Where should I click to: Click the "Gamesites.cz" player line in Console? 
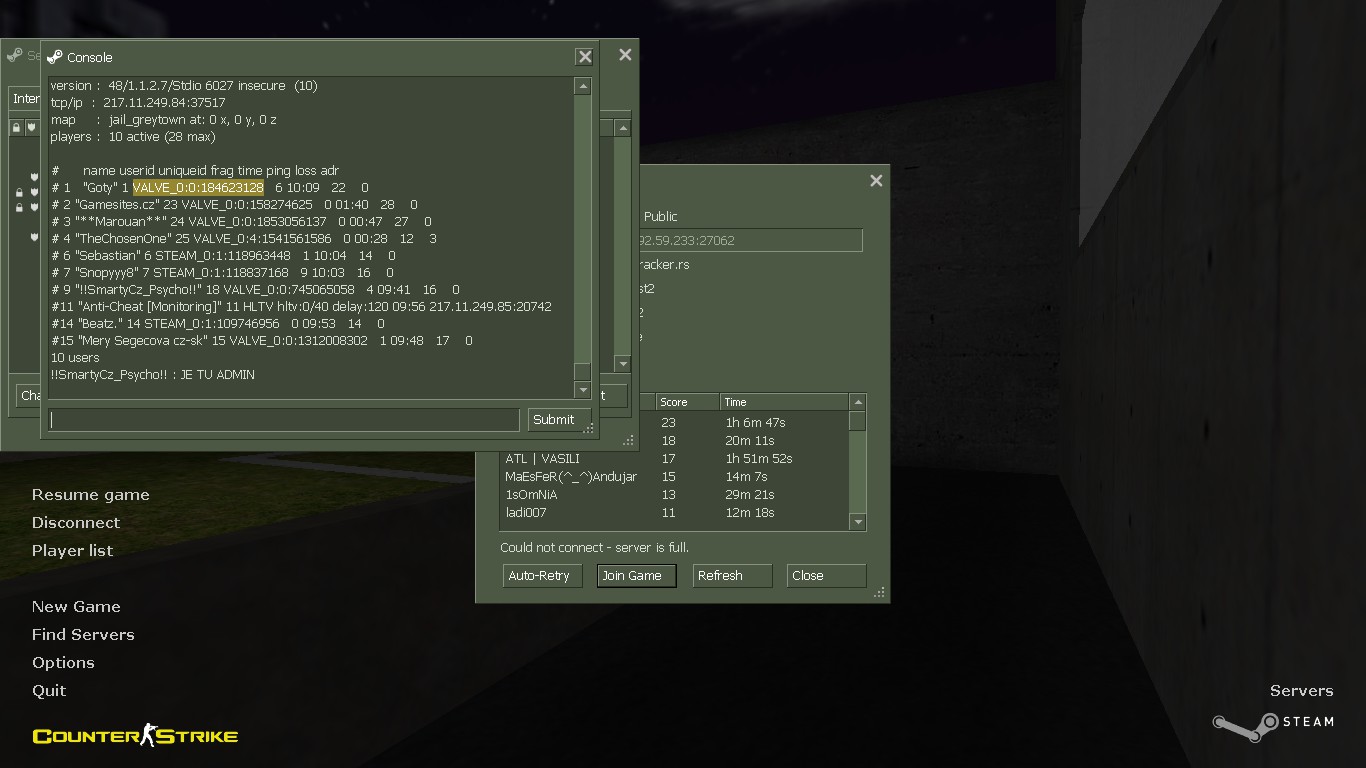click(x=234, y=205)
